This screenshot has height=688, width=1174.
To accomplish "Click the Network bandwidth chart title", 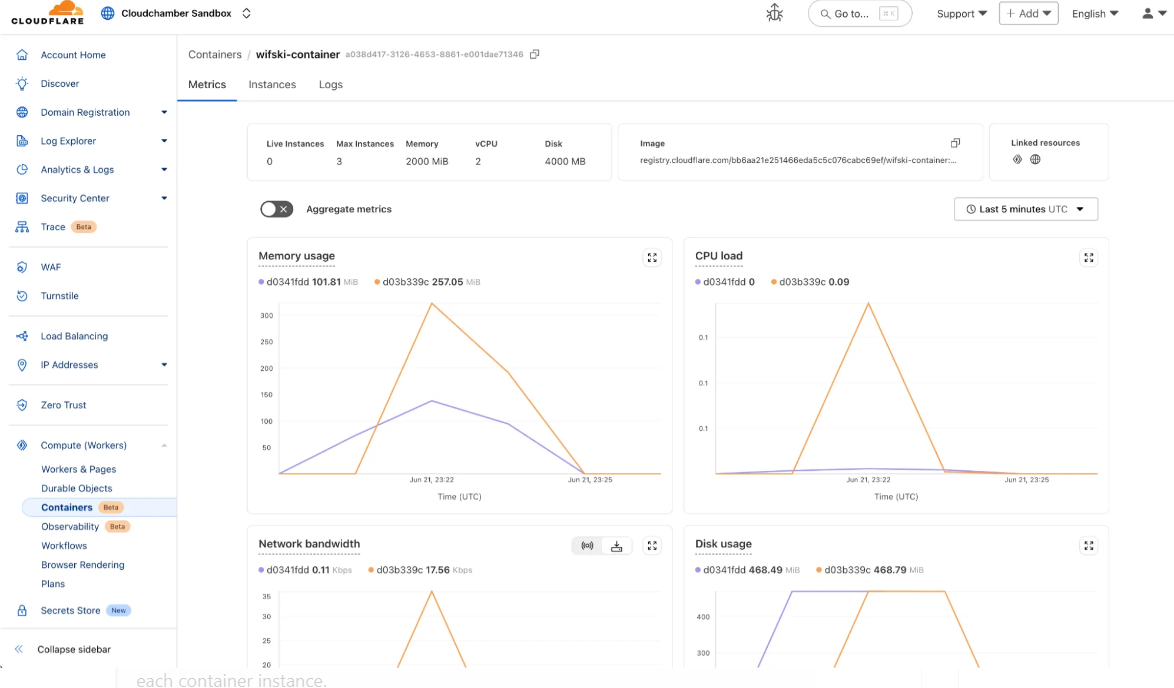I will click(309, 544).
